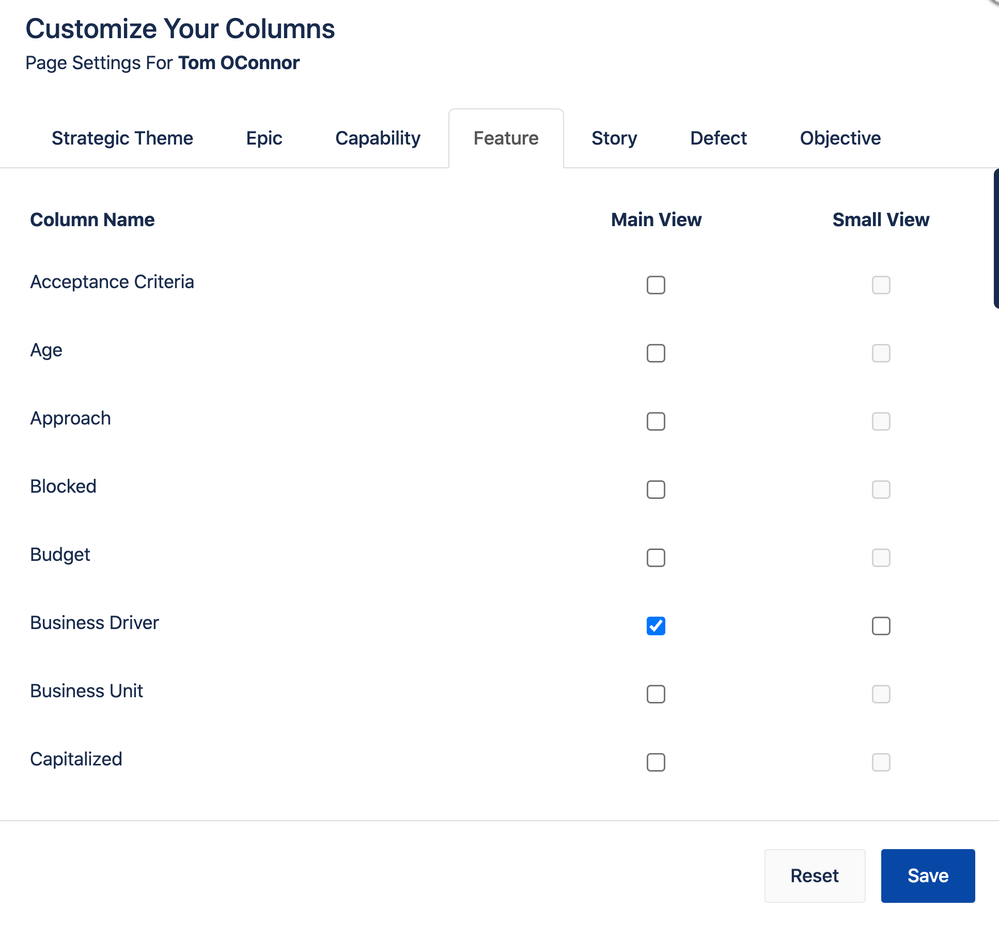This screenshot has height=942, width=999.
Task: Click the Feature tab
Action: tap(506, 138)
